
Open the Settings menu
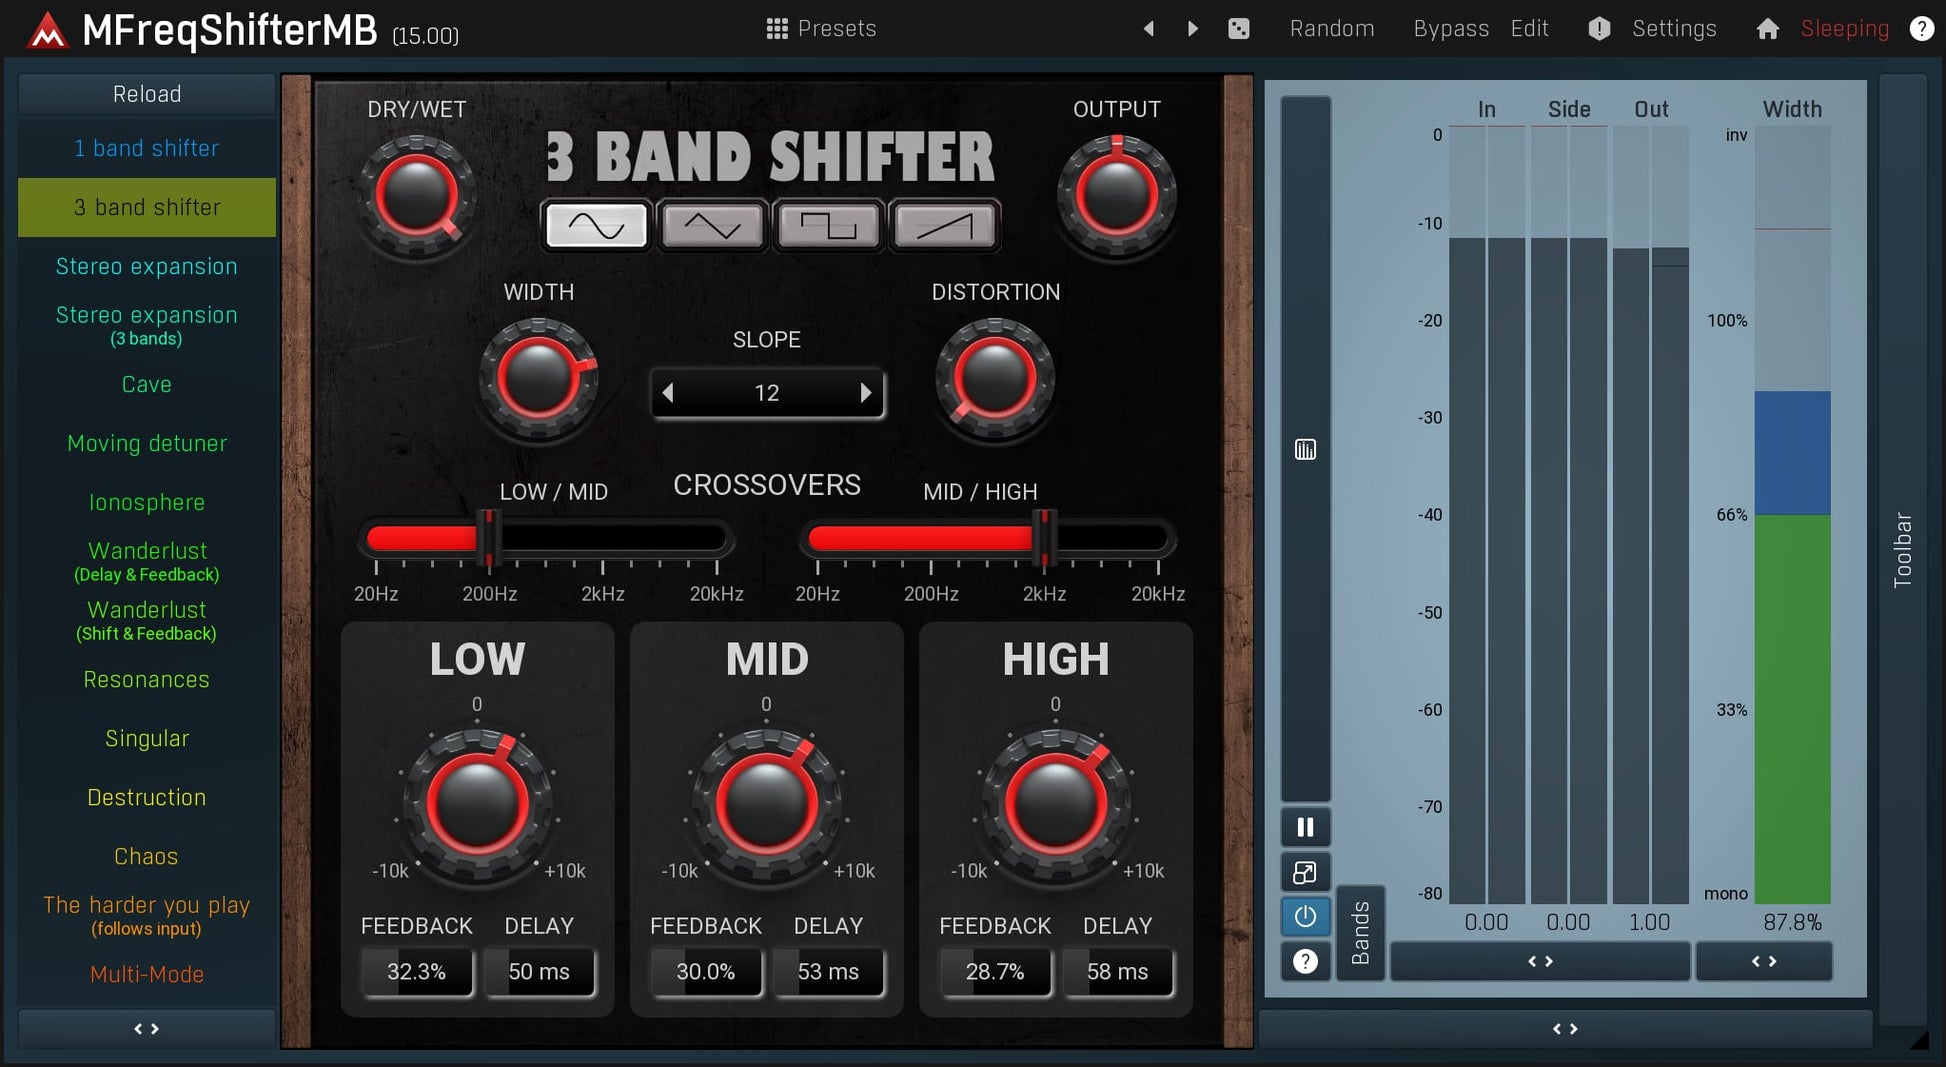1673,28
